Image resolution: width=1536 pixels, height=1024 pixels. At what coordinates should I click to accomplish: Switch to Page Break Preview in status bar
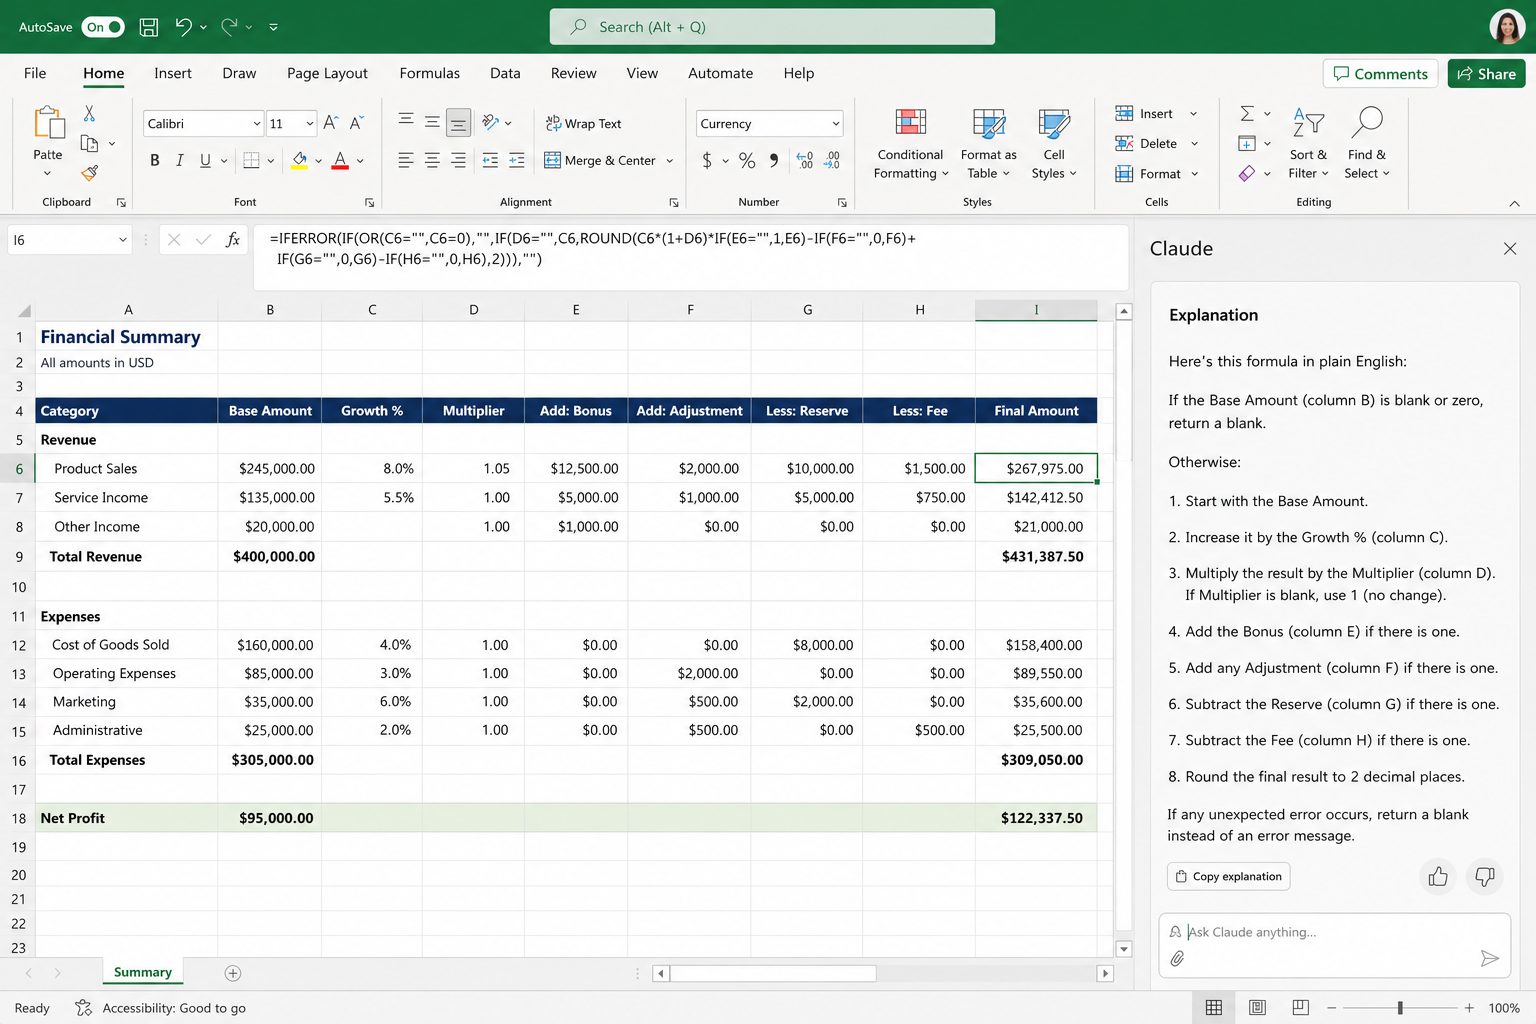click(1300, 1008)
